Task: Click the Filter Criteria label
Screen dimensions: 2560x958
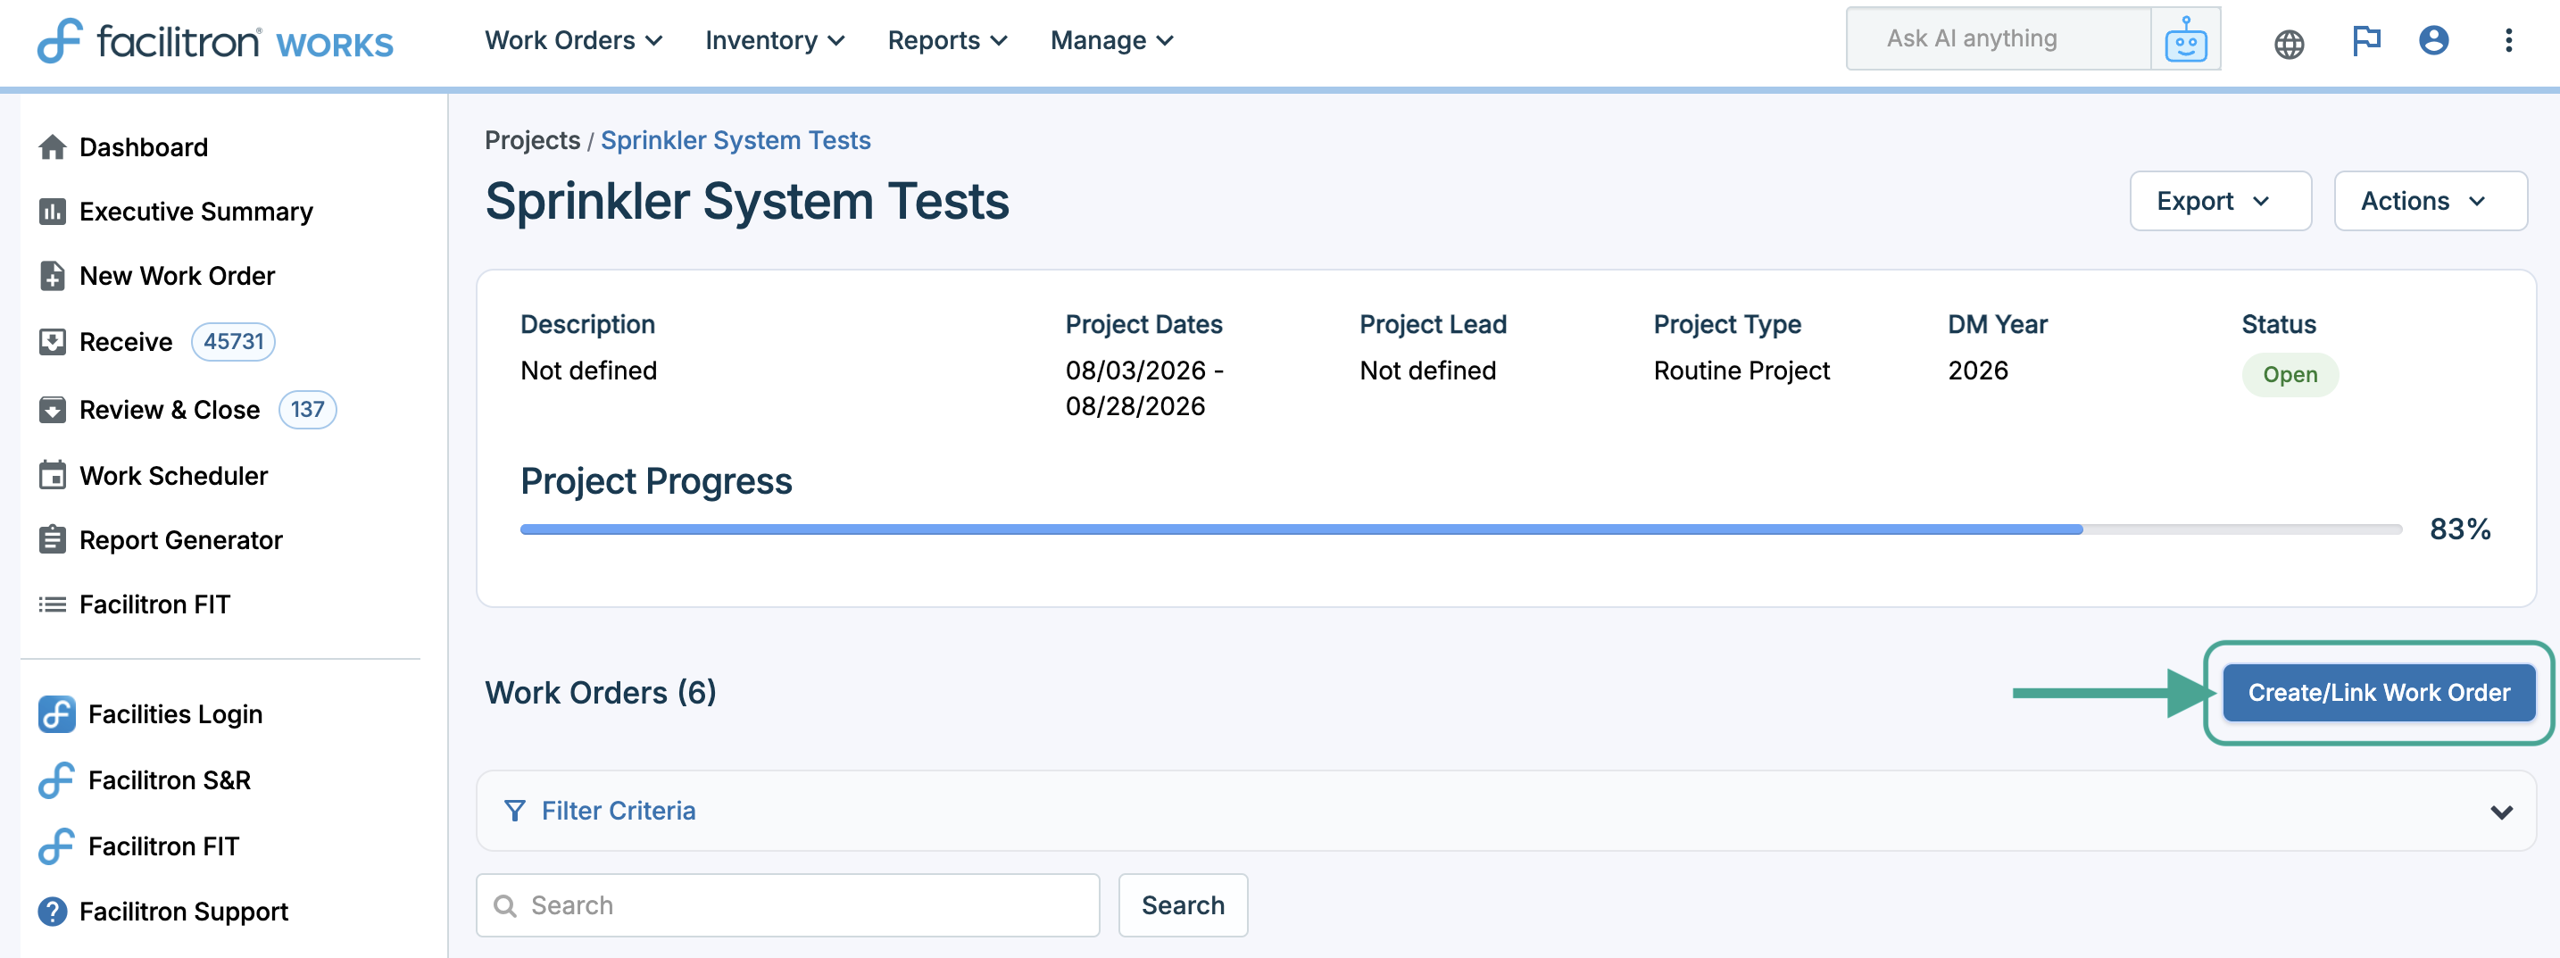Action: click(x=618, y=810)
